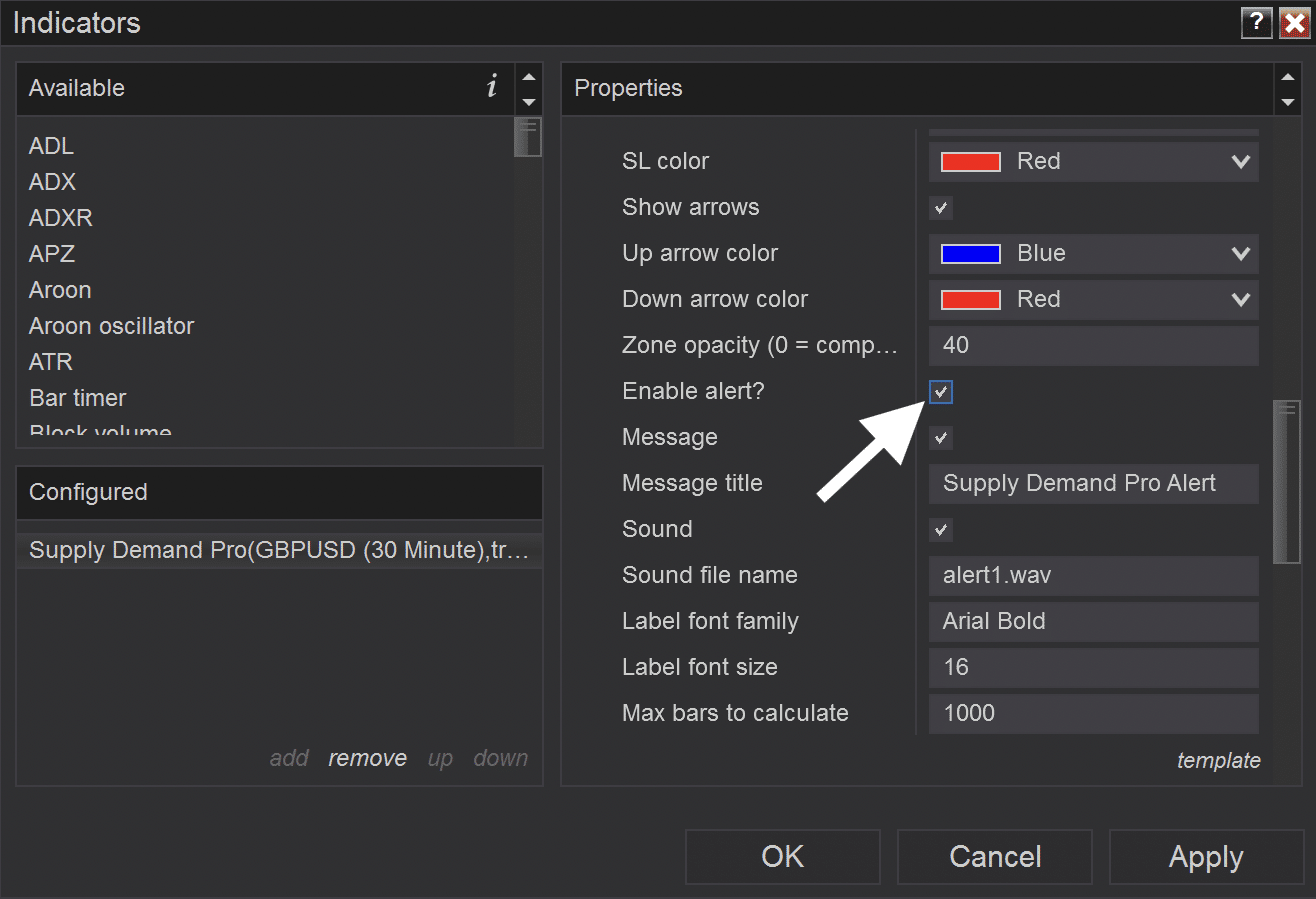Click the Zone opacity label
The width and height of the screenshot is (1316, 899).
(760, 345)
